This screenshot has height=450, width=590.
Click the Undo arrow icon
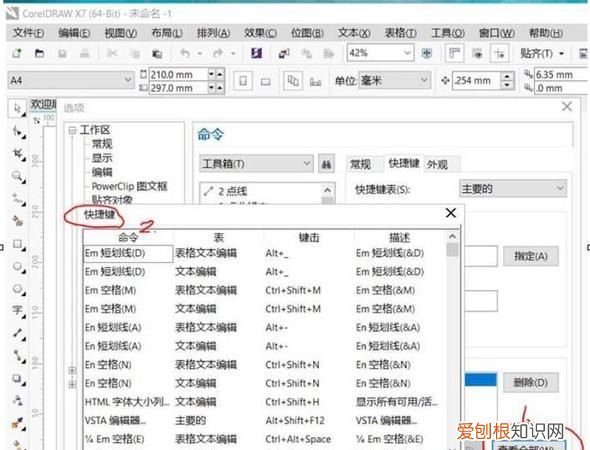(185, 53)
